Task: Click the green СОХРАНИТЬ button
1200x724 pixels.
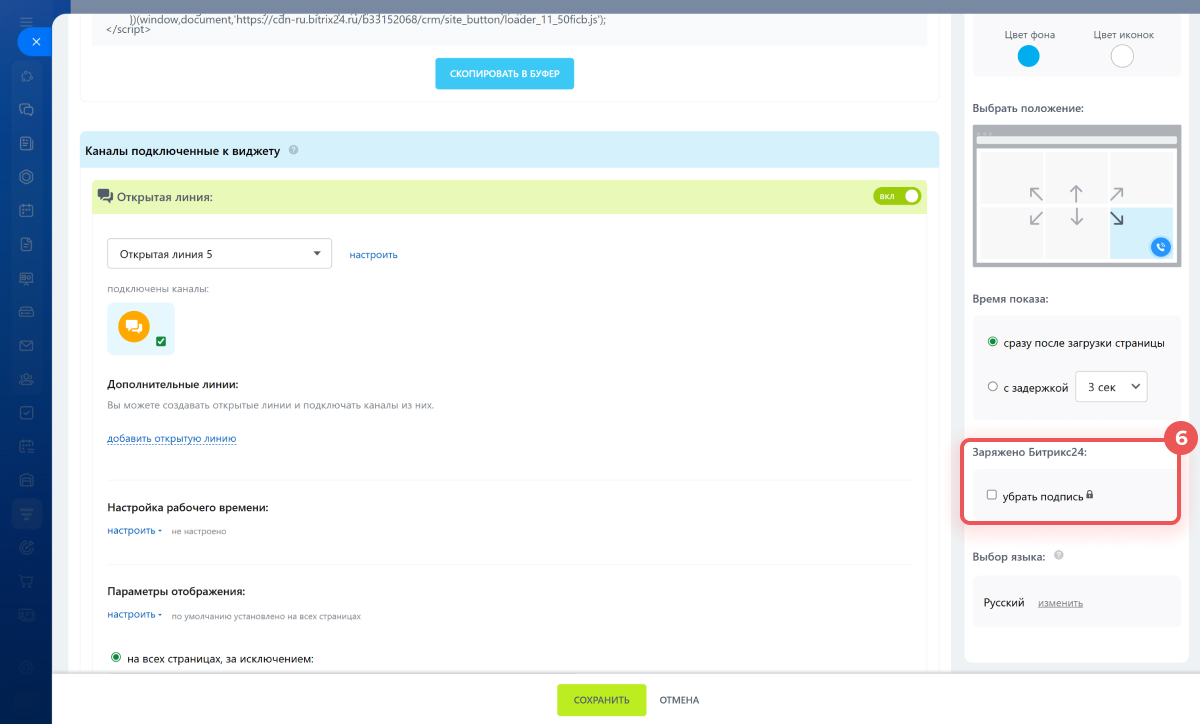Action: [602, 700]
